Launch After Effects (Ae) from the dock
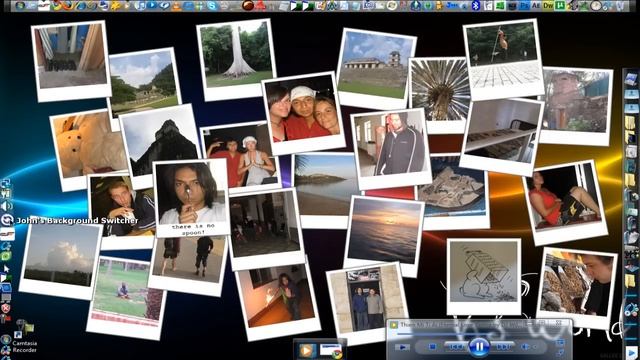This screenshot has height=360, width=640. point(536,6)
